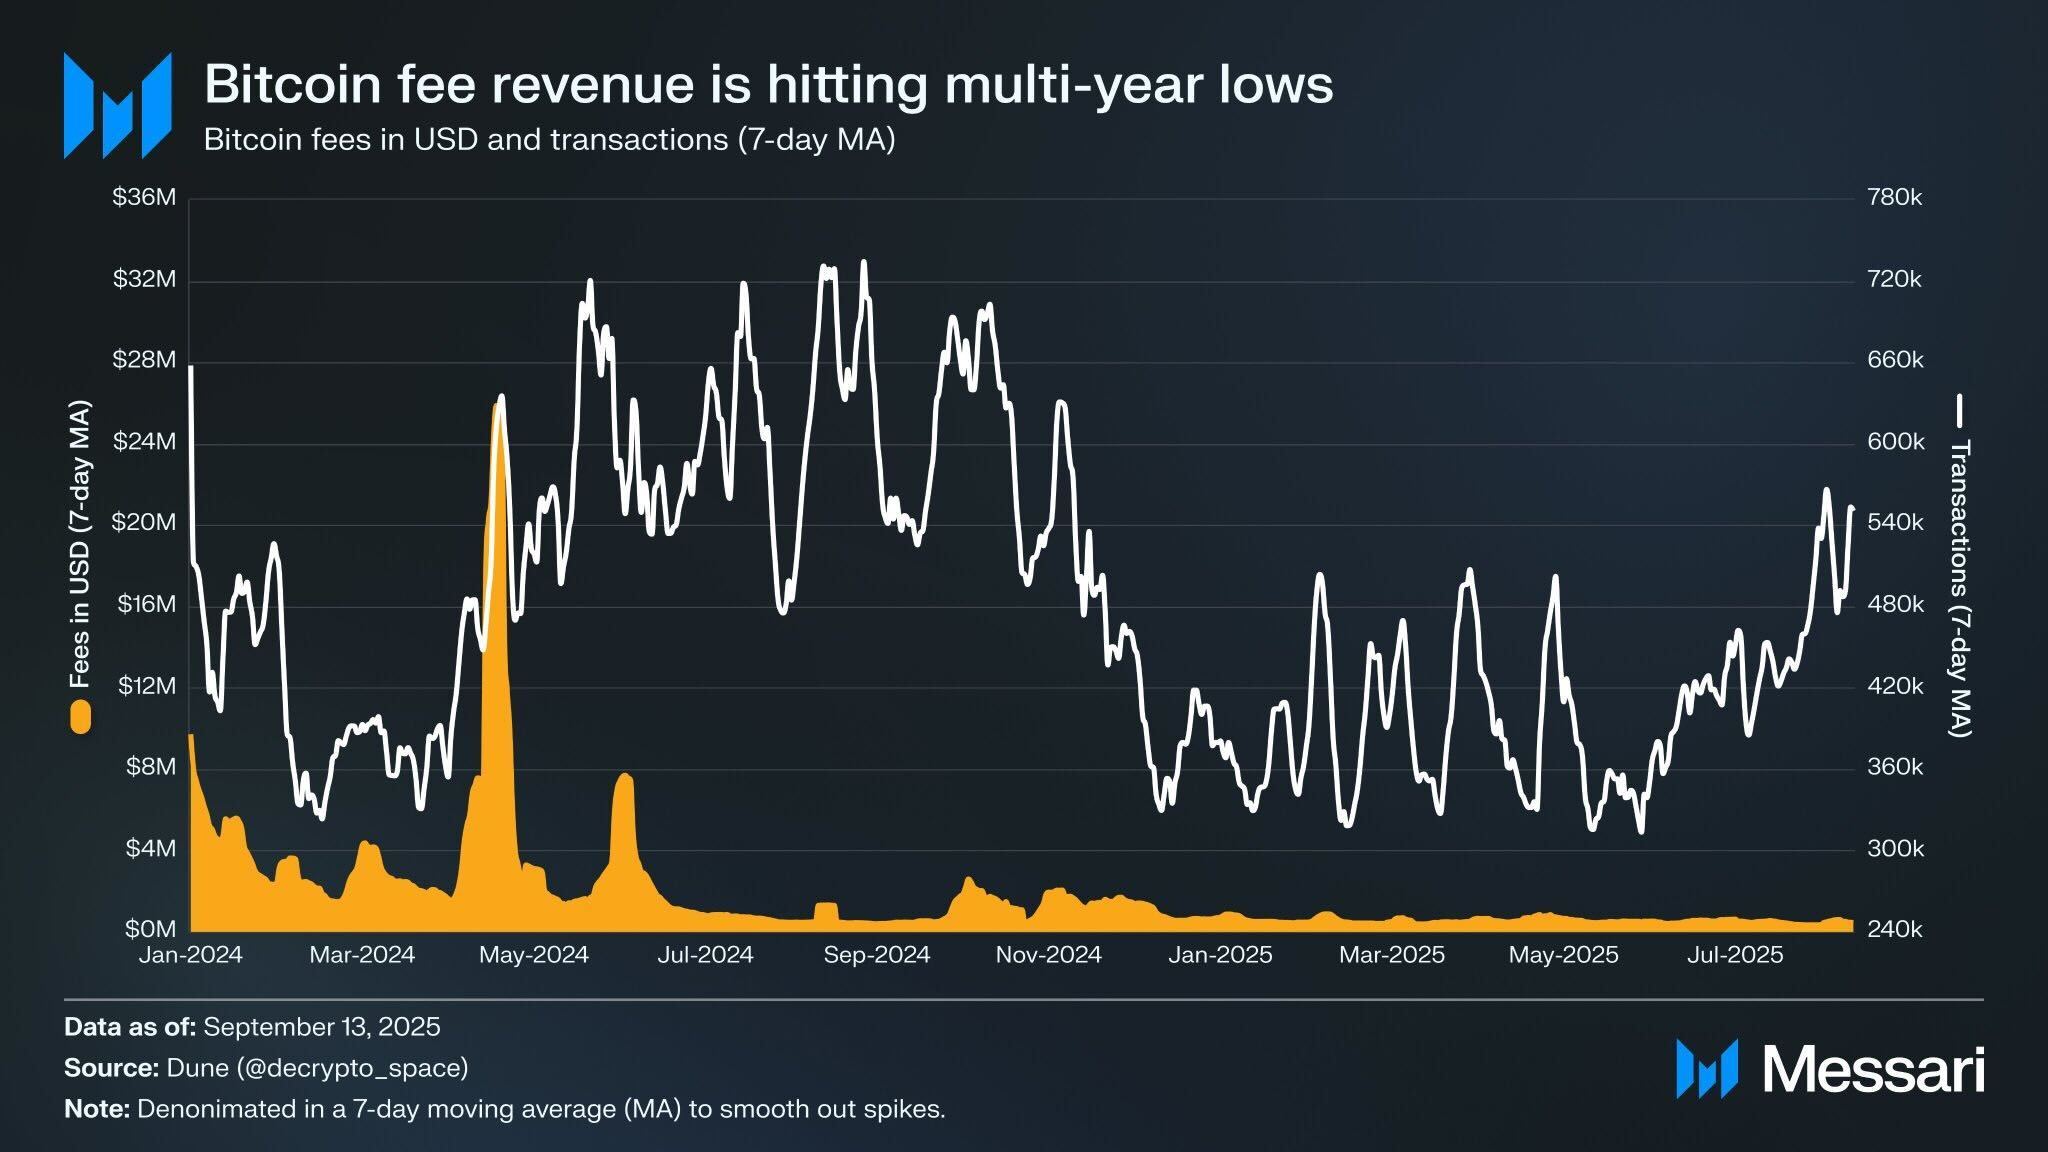Click the Sep-2024 x-axis label
The image size is (2048, 1152).
876,955
